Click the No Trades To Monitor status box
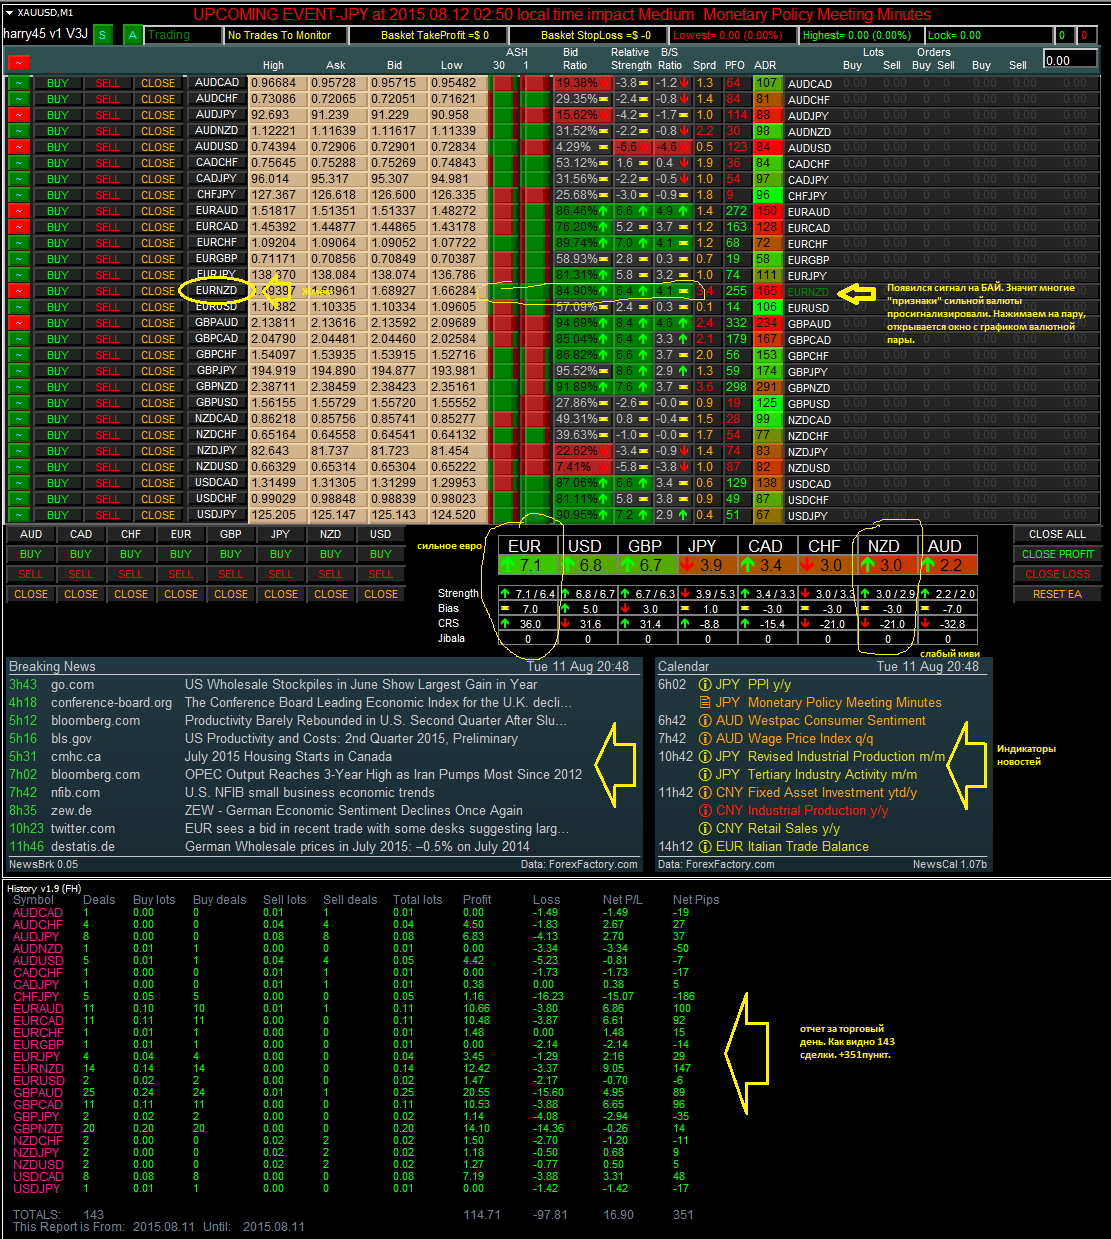Image resolution: width=1111 pixels, height=1239 pixels. pos(285,35)
